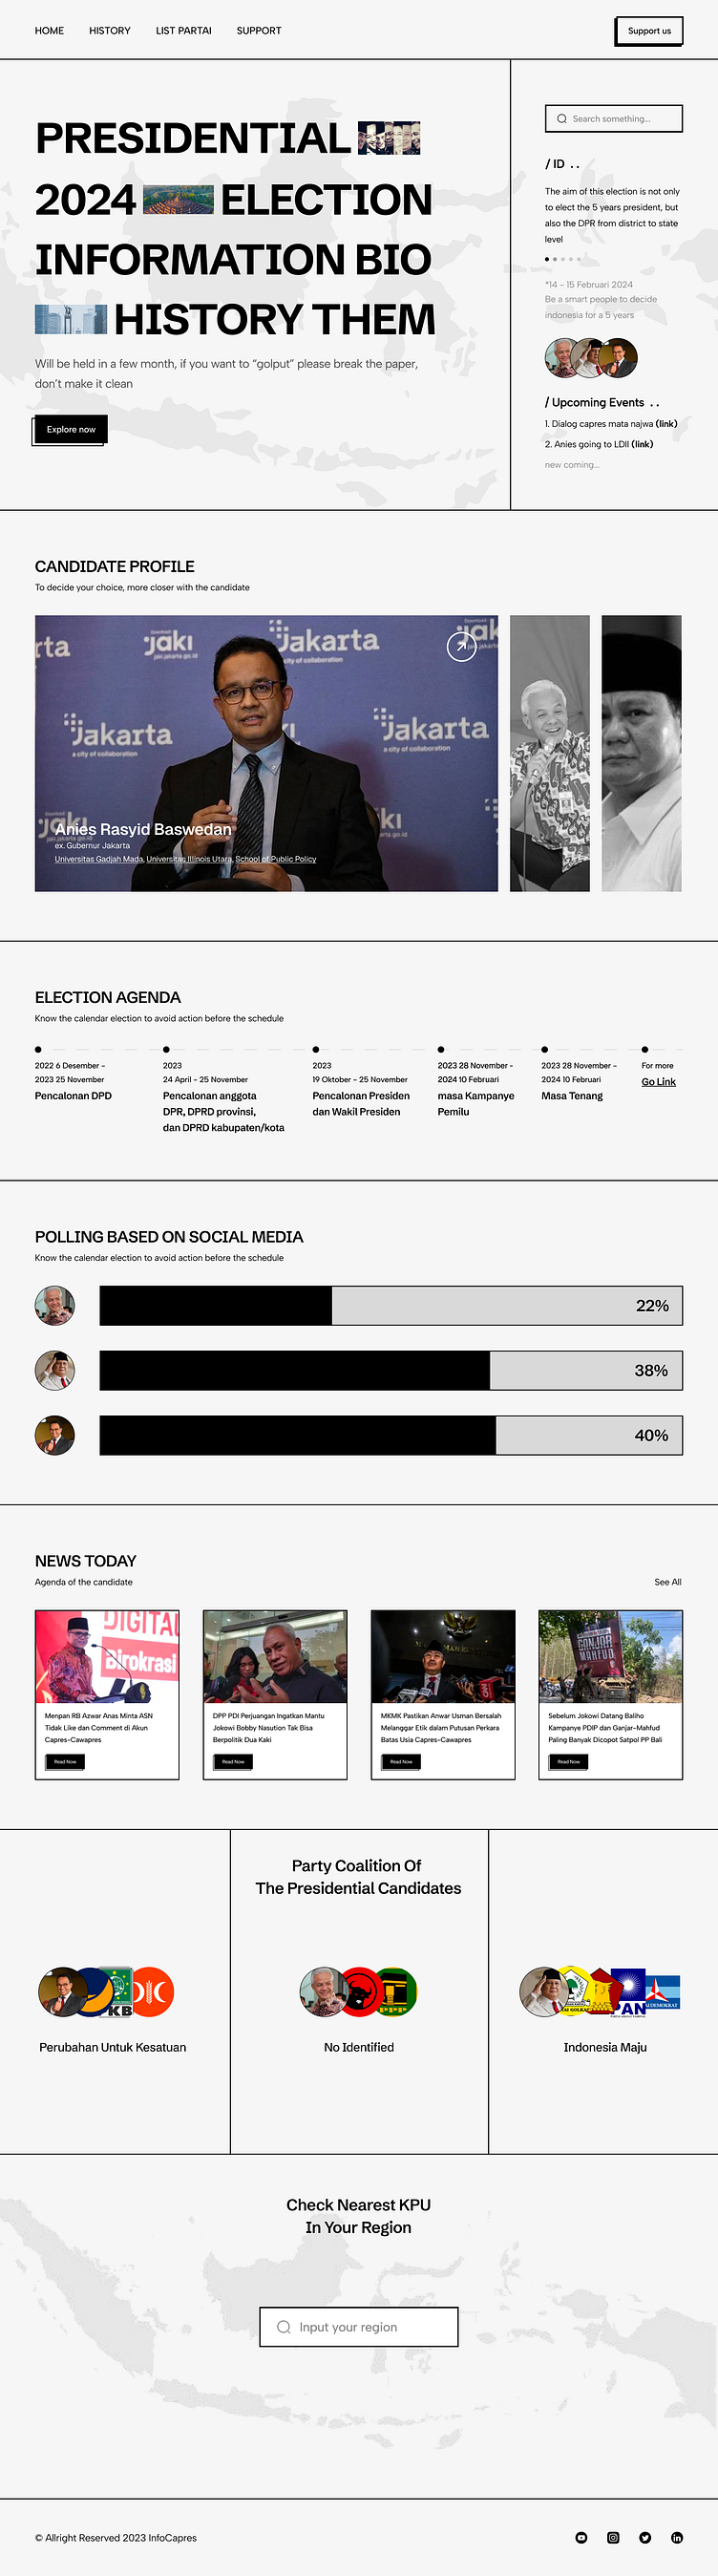Open See All news link
Image resolution: width=718 pixels, height=2576 pixels.
pos(667,1582)
